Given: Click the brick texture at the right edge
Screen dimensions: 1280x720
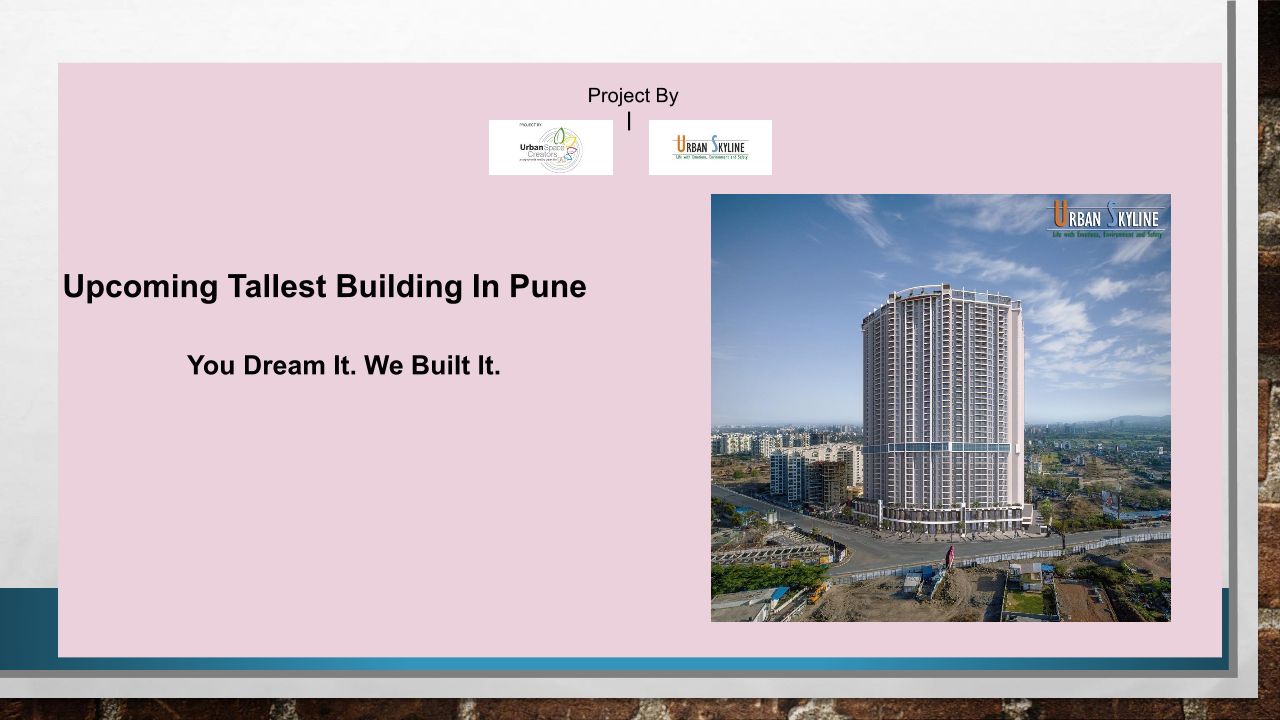Looking at the screenshot, I should pyautogui.click(x=1268, y=400).
